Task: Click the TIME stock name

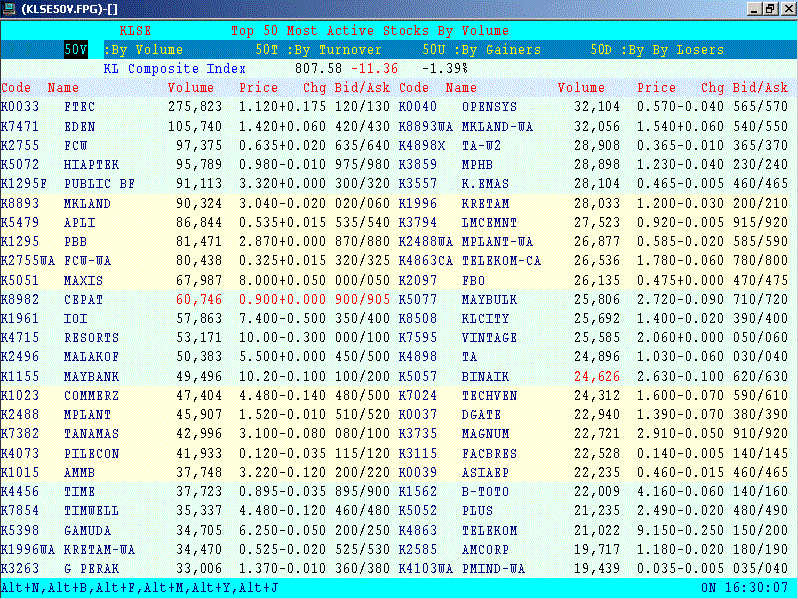Action: coord(80,492)
